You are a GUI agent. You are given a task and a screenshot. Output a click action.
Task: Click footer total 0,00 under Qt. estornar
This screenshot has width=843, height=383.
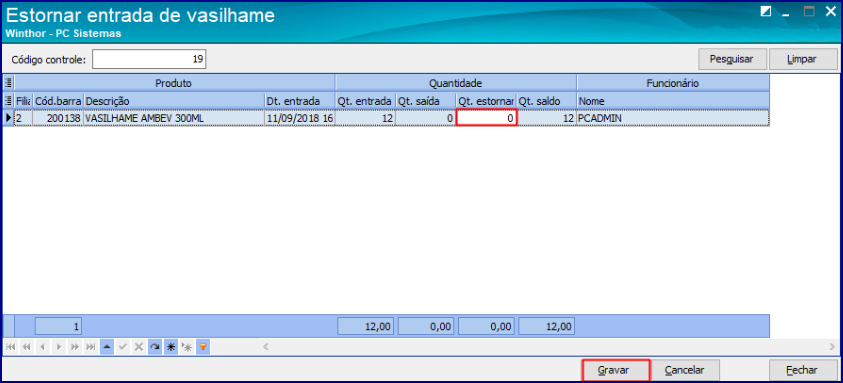click(x=487, y=326)
